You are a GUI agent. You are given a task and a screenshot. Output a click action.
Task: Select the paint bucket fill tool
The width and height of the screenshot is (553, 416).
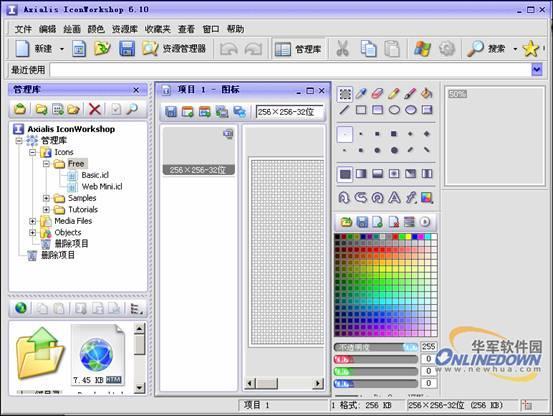coord(427,93)
